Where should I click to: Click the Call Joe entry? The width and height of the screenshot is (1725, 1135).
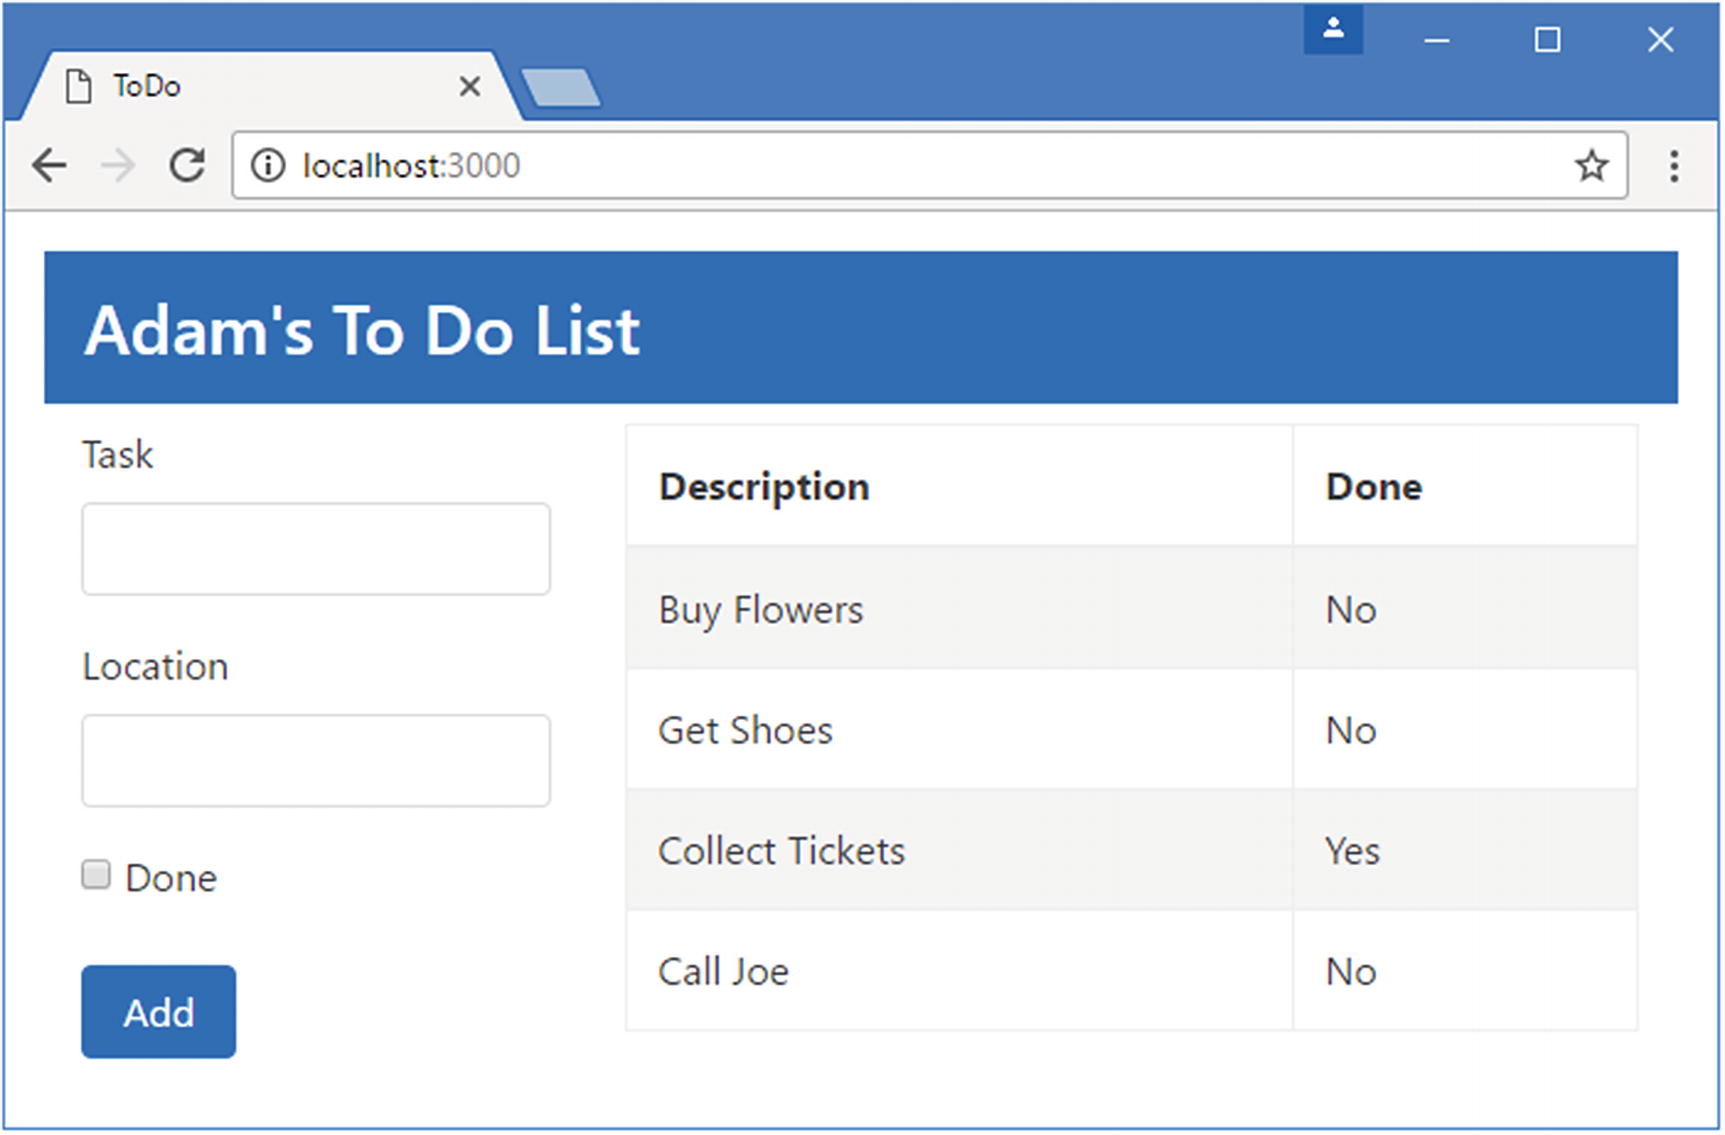(723, 972)
